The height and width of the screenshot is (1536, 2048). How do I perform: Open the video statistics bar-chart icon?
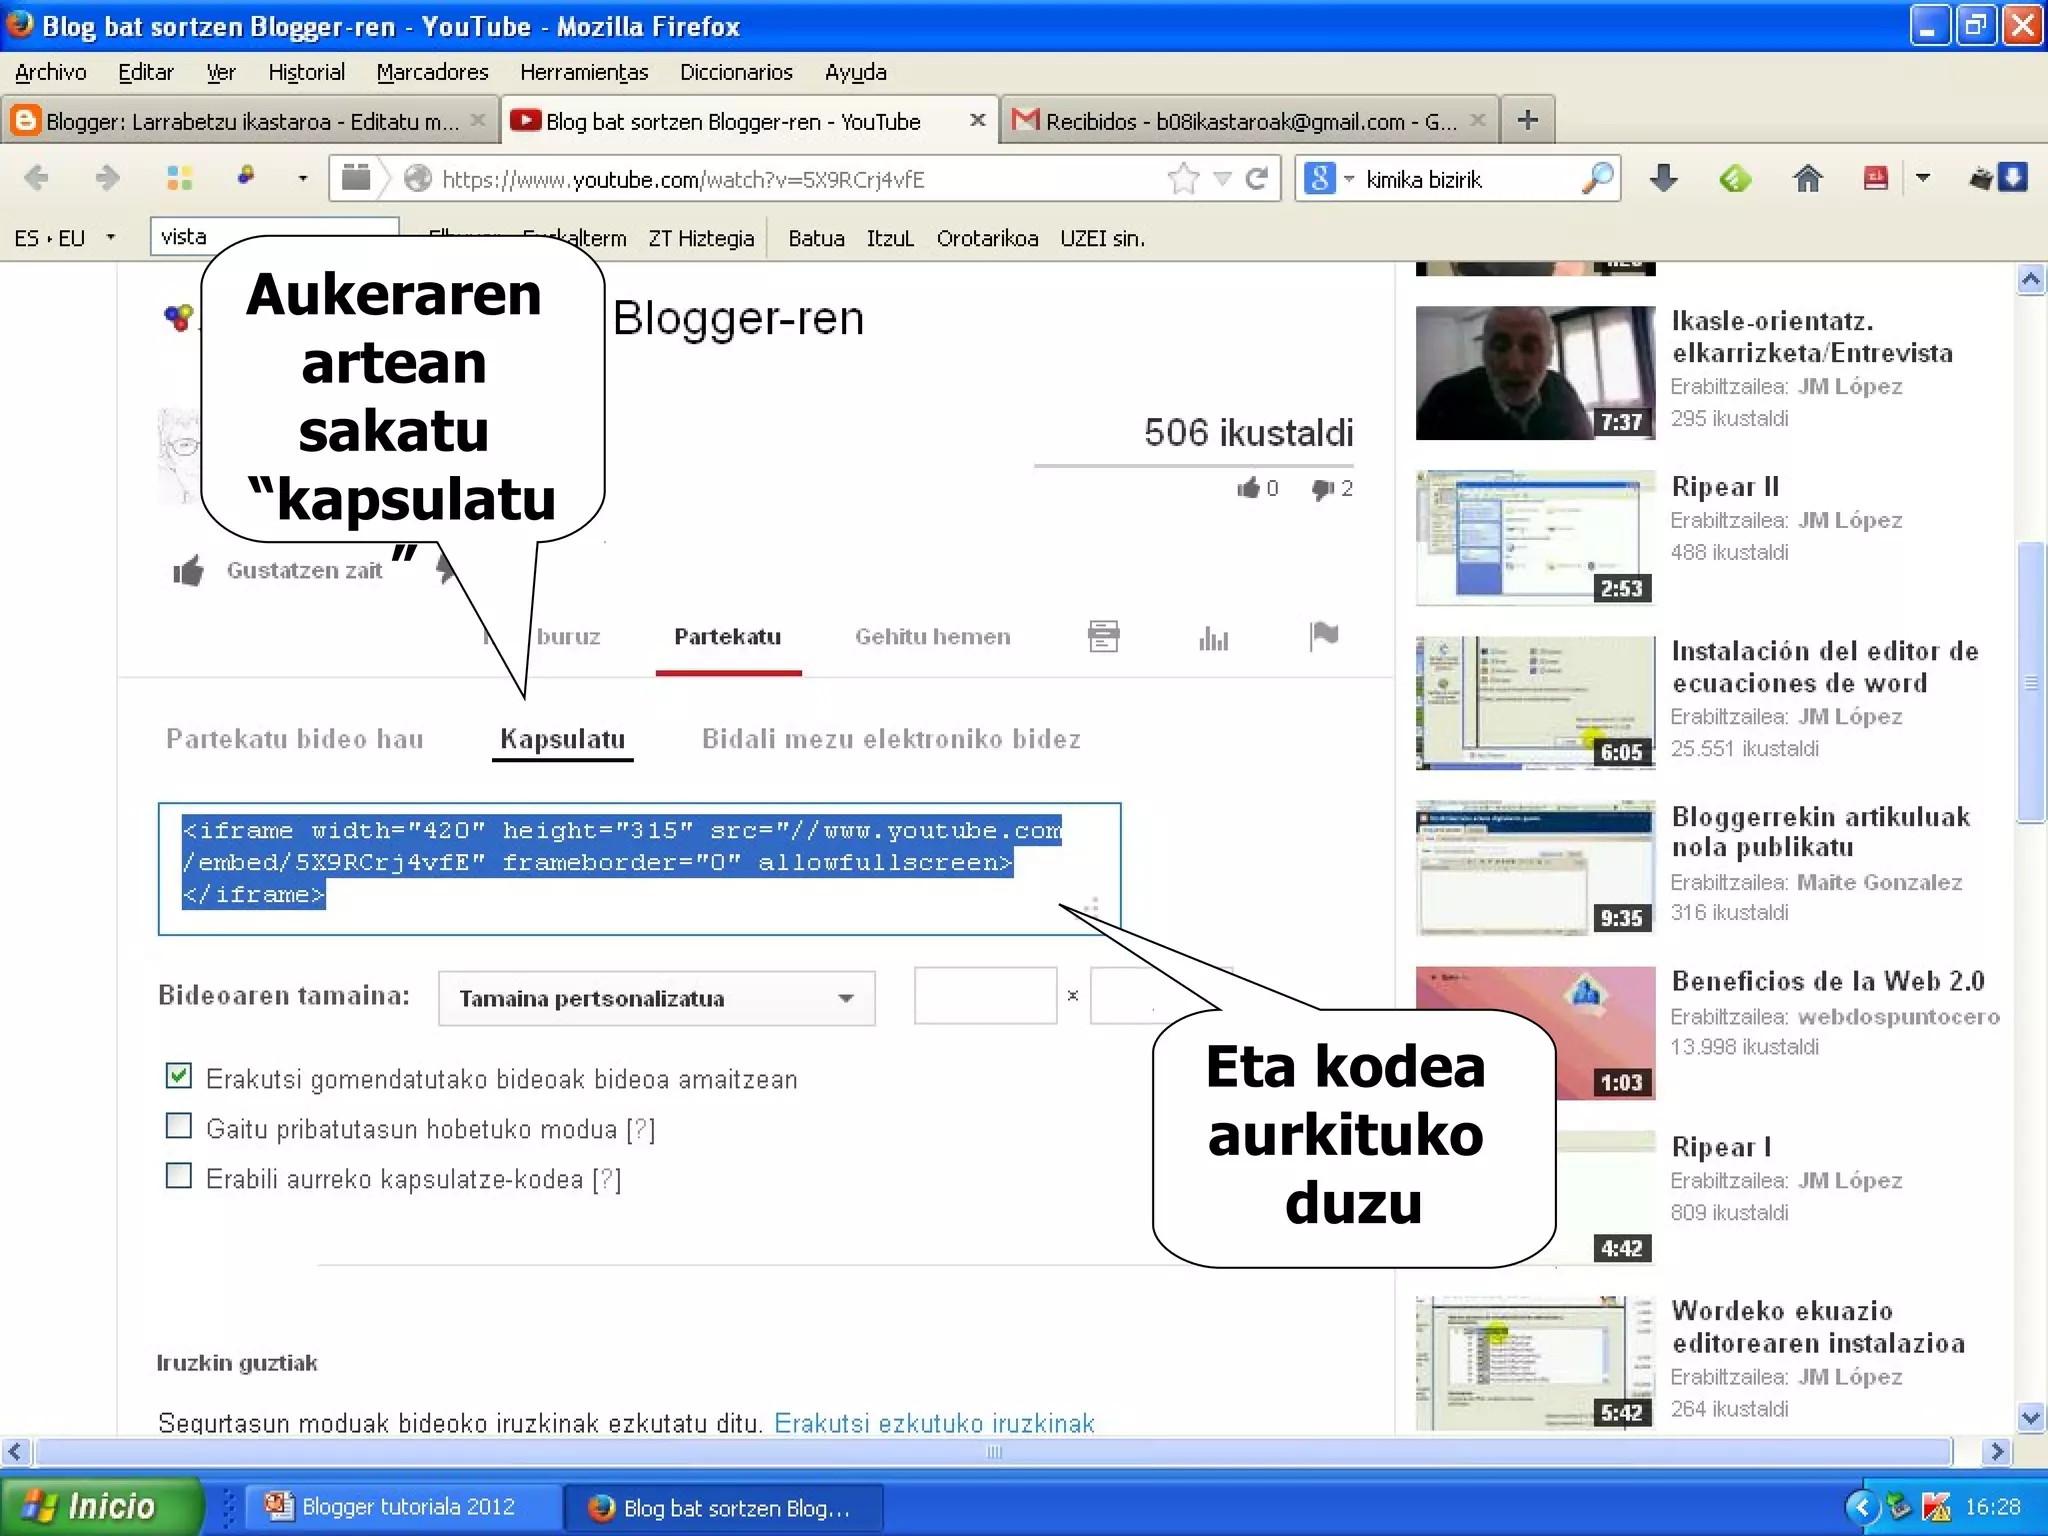tap(1213, 638)
